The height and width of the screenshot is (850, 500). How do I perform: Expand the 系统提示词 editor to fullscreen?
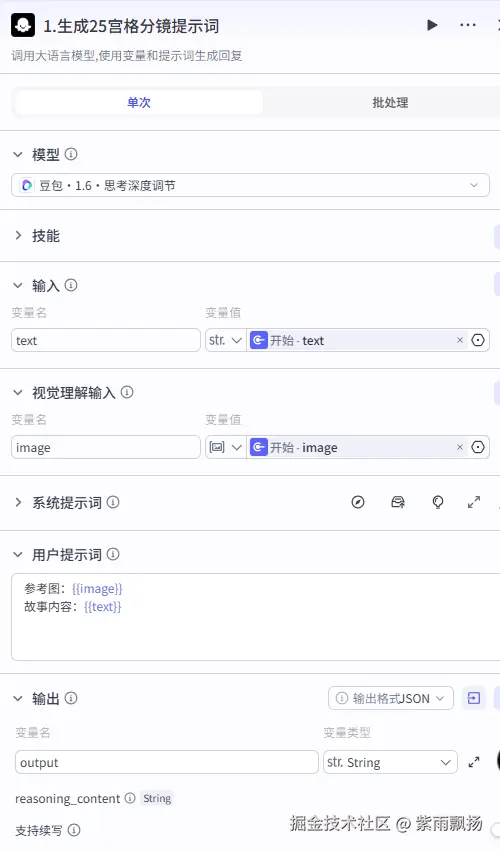[474, 503]
